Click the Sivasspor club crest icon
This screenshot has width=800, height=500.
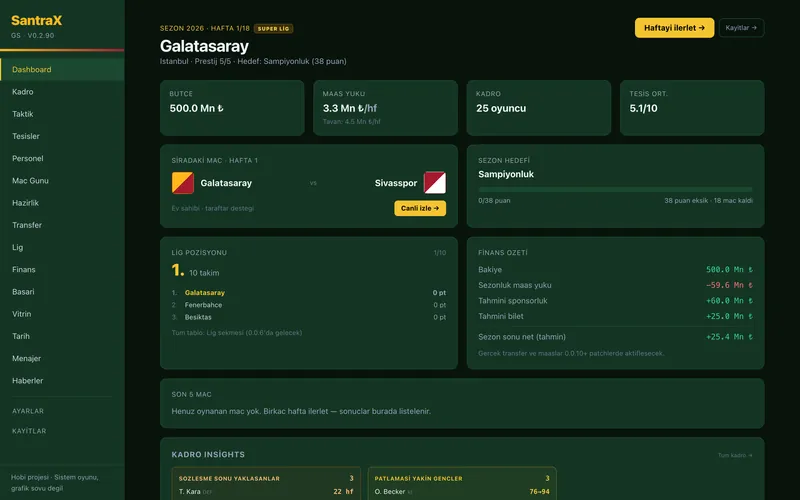[435, 183]
